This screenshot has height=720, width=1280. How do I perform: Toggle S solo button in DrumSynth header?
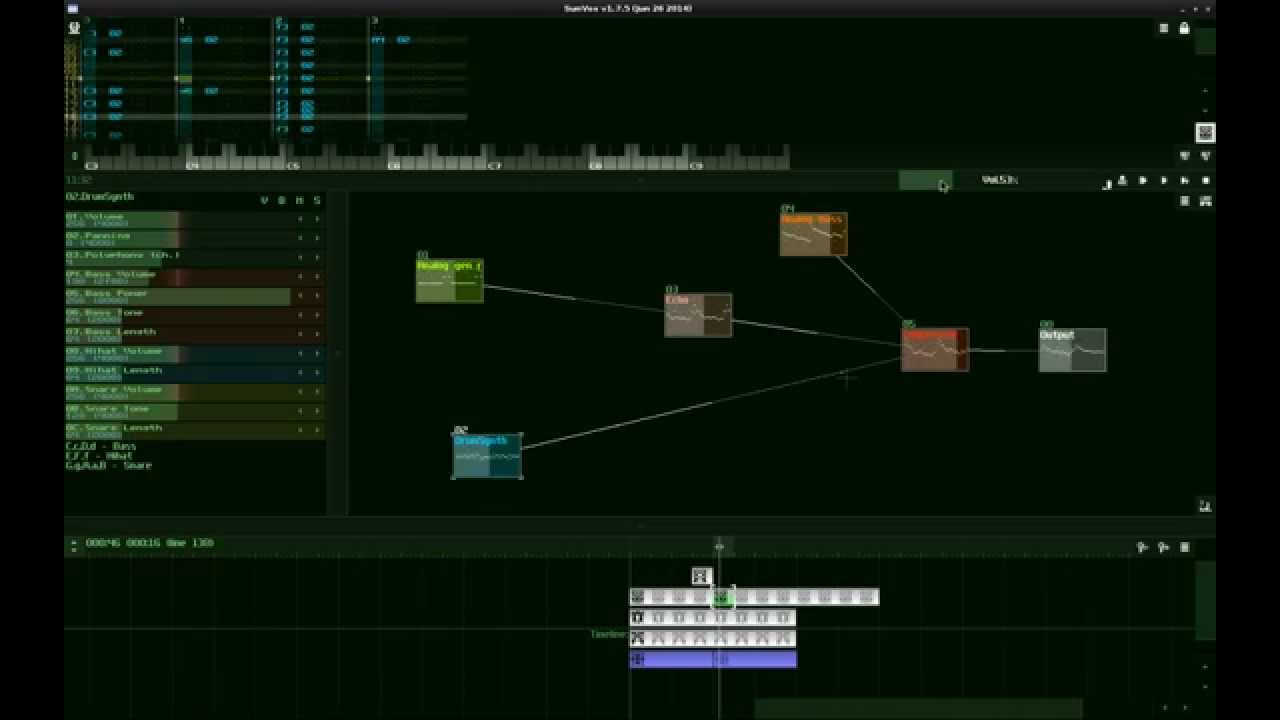tap(317, 200)
